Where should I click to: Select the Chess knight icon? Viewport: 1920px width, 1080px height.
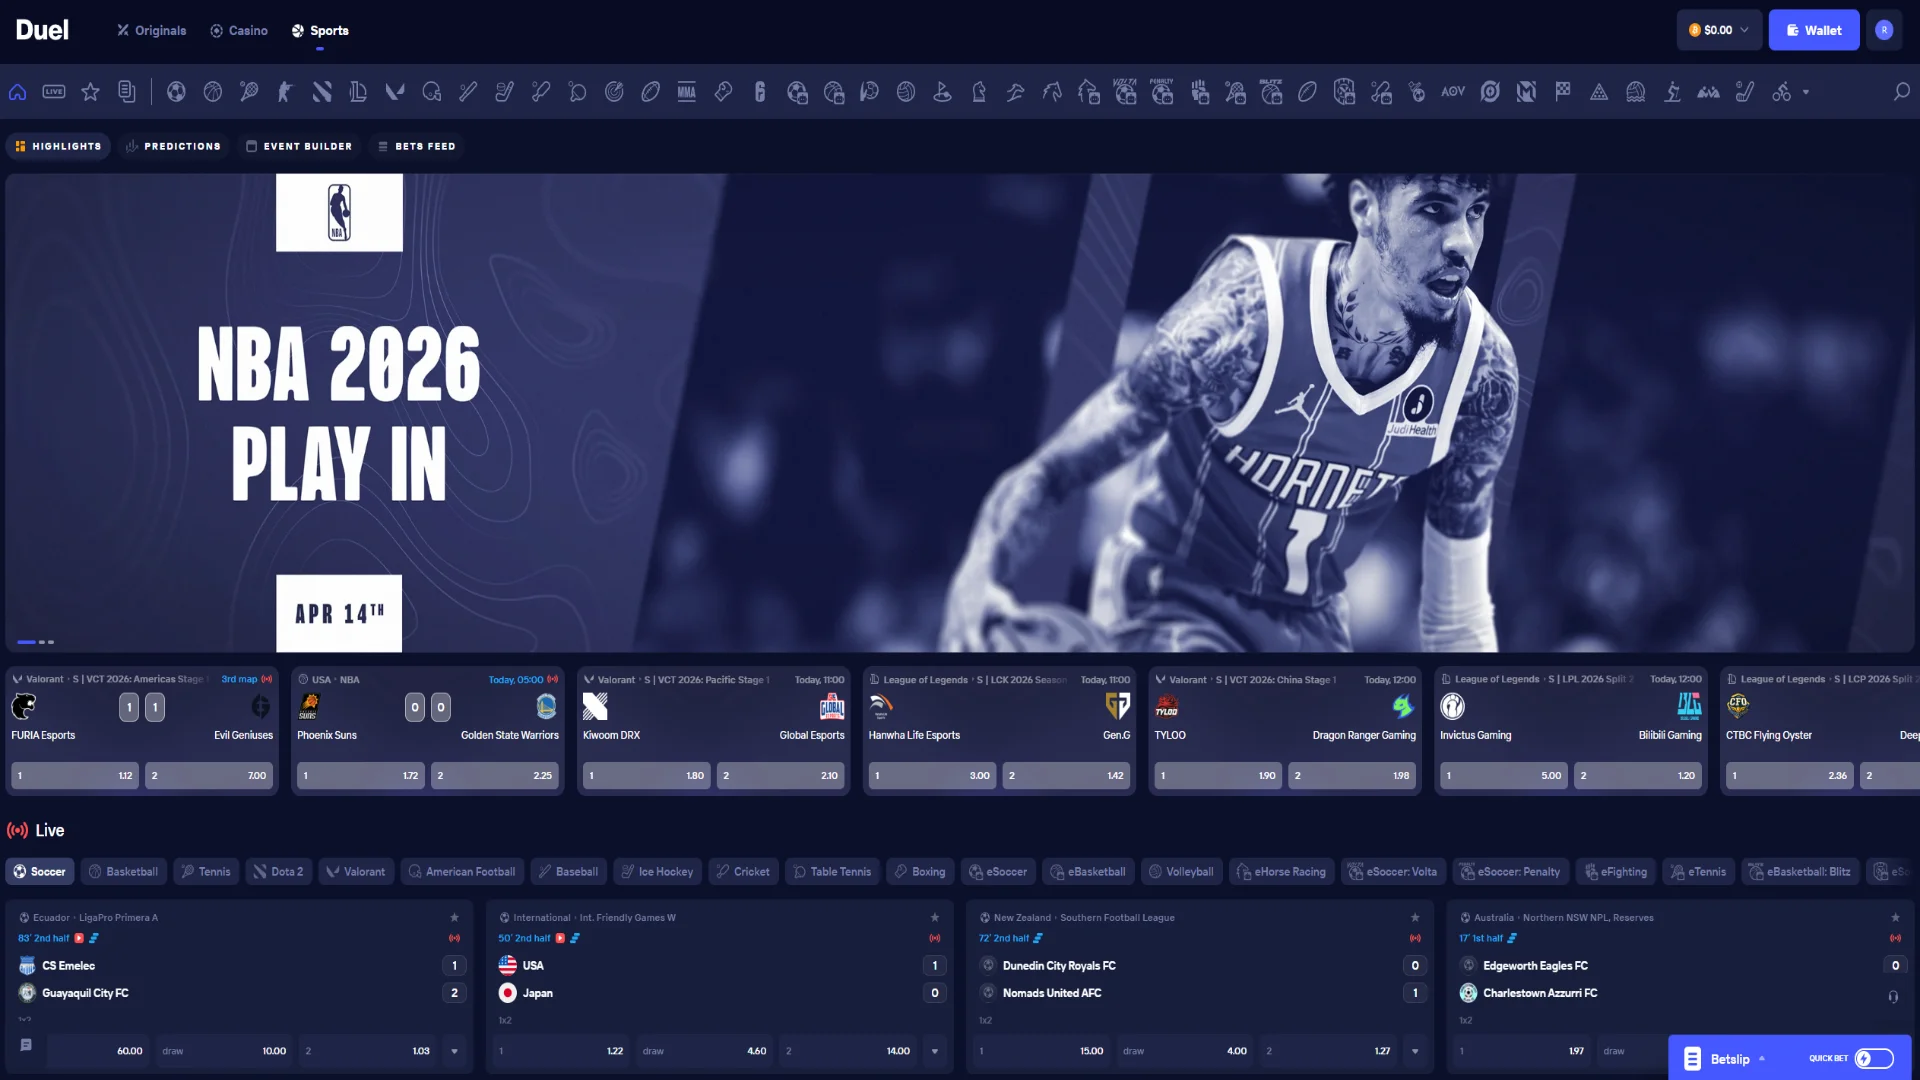point(979,92)
